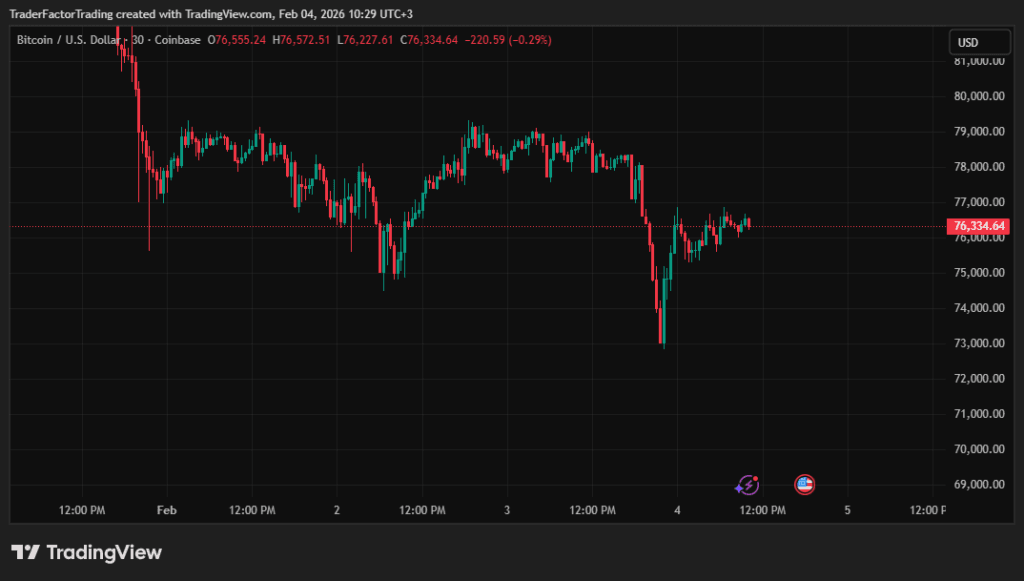1024x581 pixels.
Task: Click the open value O76,555.24 in legend
Action: (x=236, y=40)
